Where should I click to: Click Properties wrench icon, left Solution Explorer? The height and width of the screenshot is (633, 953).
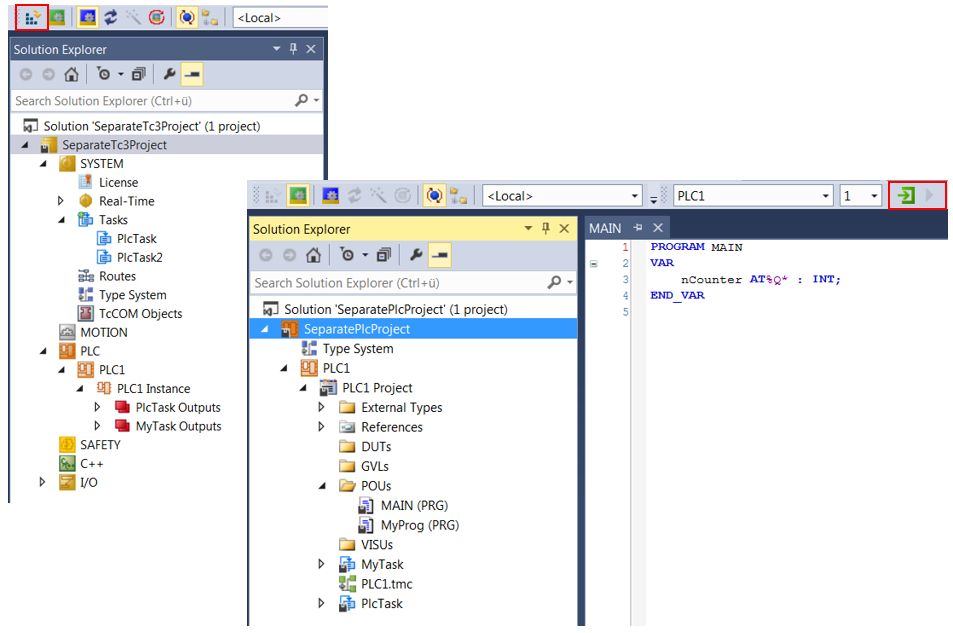(170, 74)
